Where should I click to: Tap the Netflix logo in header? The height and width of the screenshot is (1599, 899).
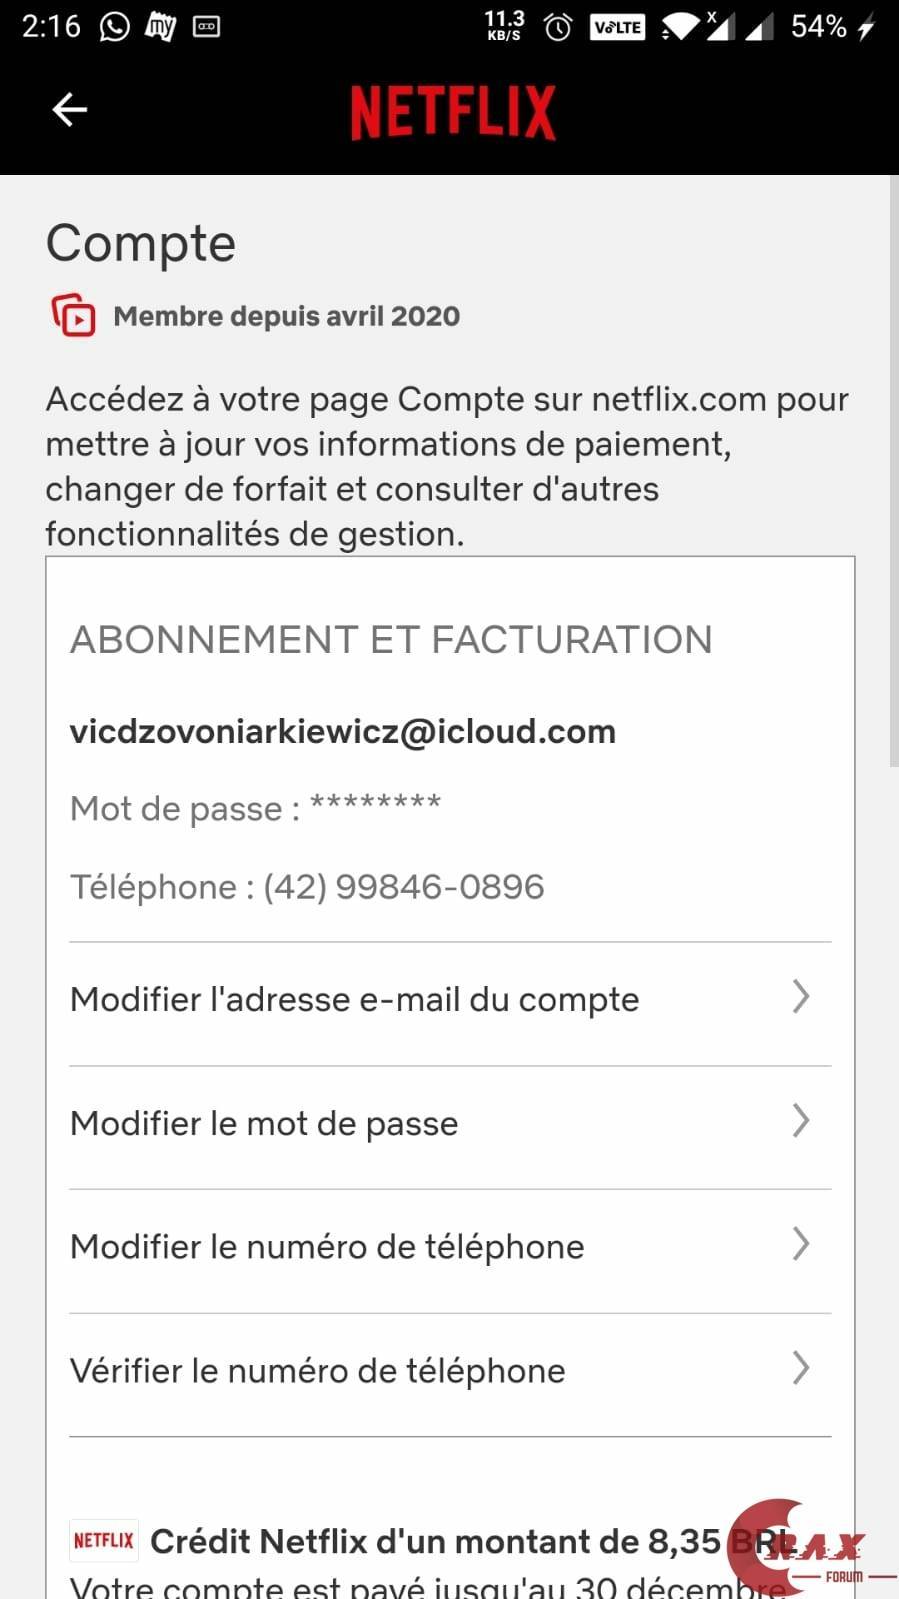point(453,112)
